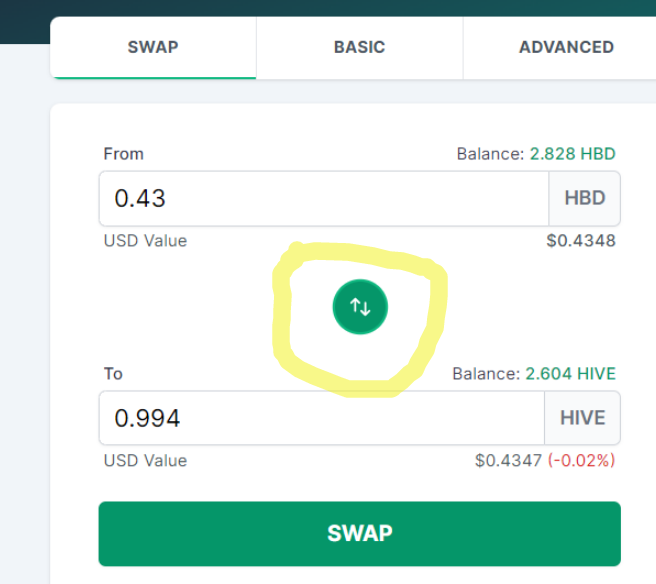Click USD Value label under From field

tap(145, 241)
